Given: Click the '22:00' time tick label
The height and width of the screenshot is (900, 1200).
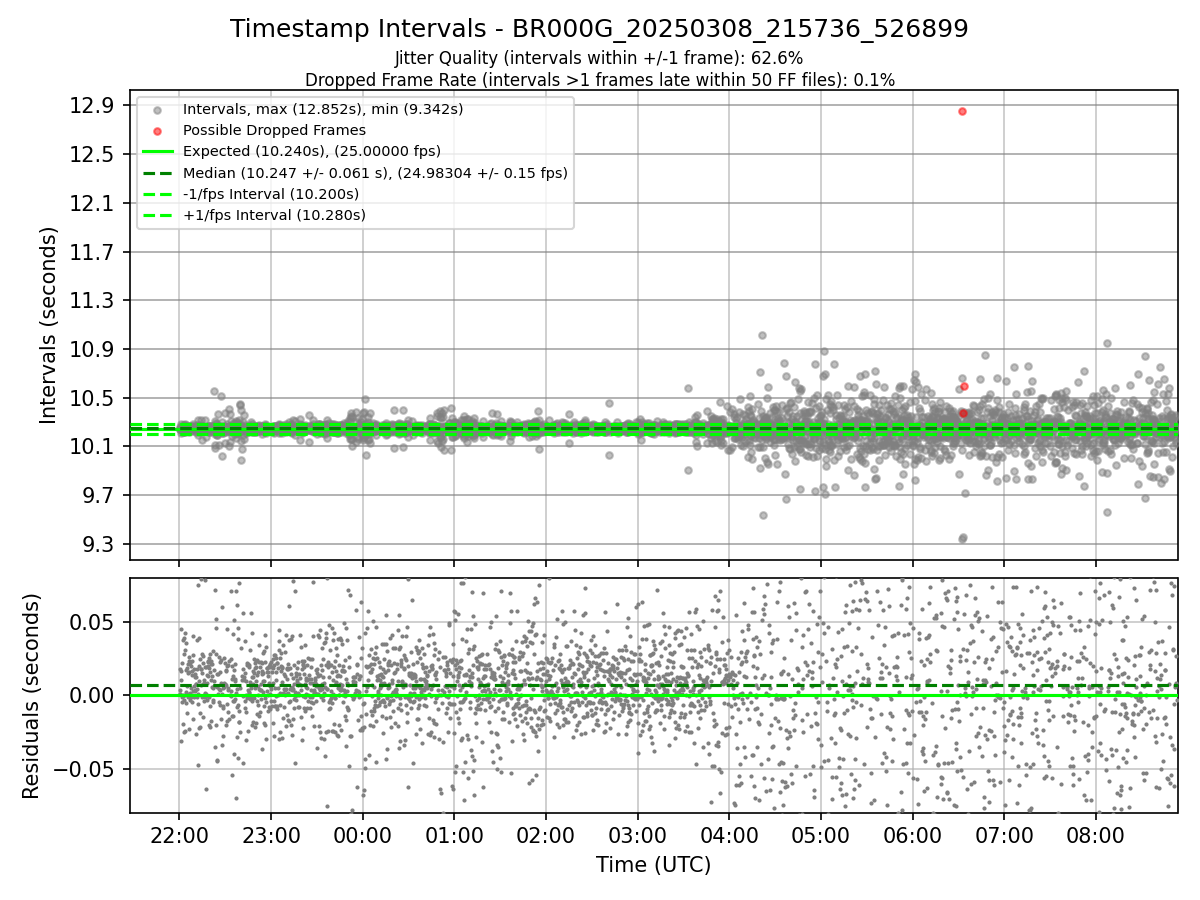Looking at the screenshot, I should tap(179, 834).
